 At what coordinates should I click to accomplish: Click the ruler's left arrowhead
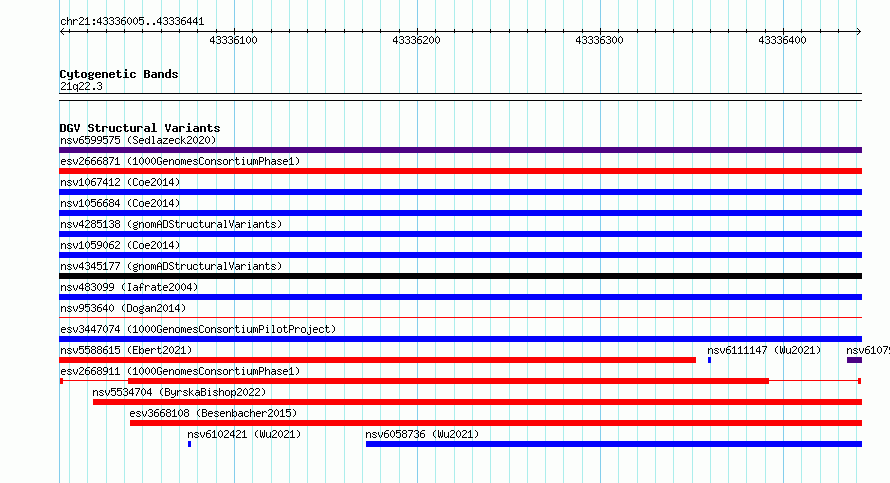tap(62, 31)
